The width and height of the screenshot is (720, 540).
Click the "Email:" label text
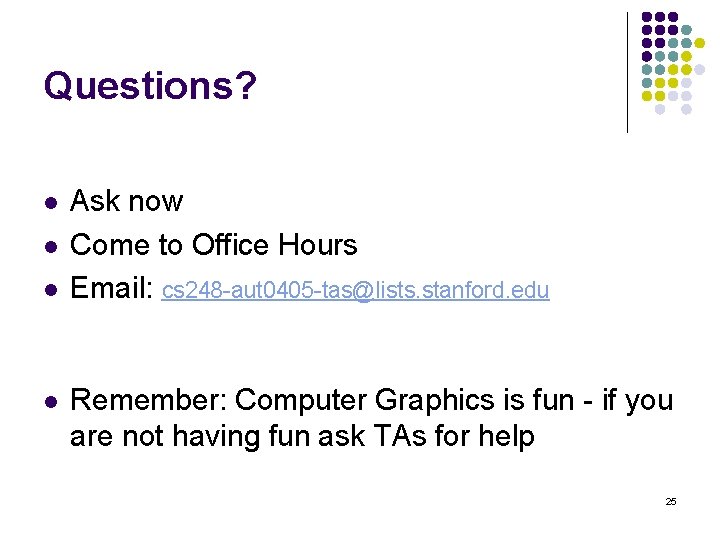point(110,289)
